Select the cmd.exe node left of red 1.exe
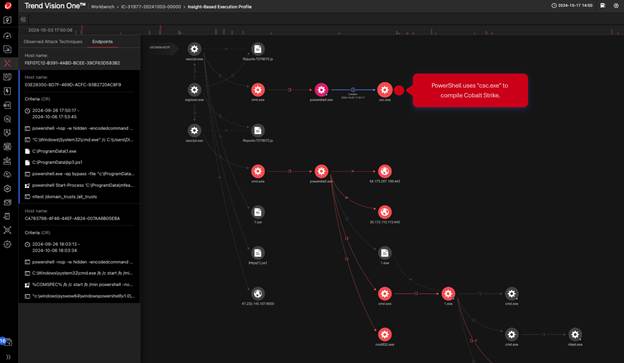 (385, 294)
